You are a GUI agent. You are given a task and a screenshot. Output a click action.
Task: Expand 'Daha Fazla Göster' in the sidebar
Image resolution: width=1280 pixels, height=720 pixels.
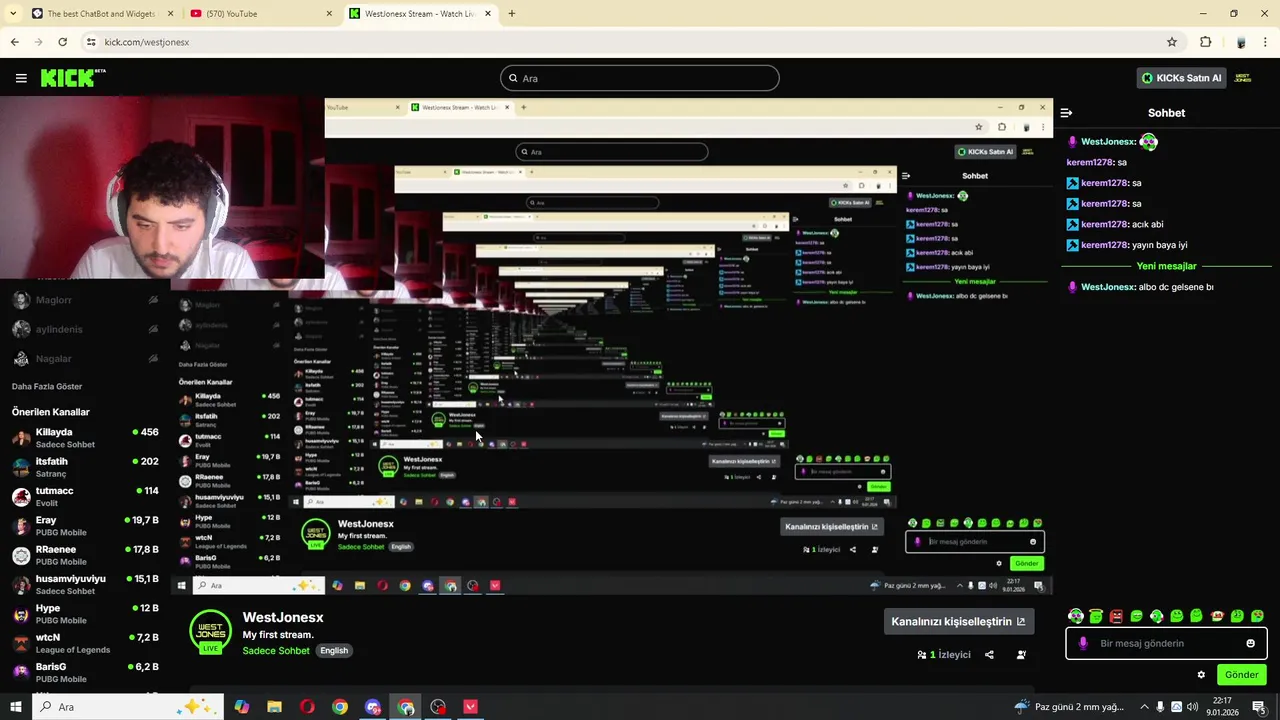click(x=47, y=386)
